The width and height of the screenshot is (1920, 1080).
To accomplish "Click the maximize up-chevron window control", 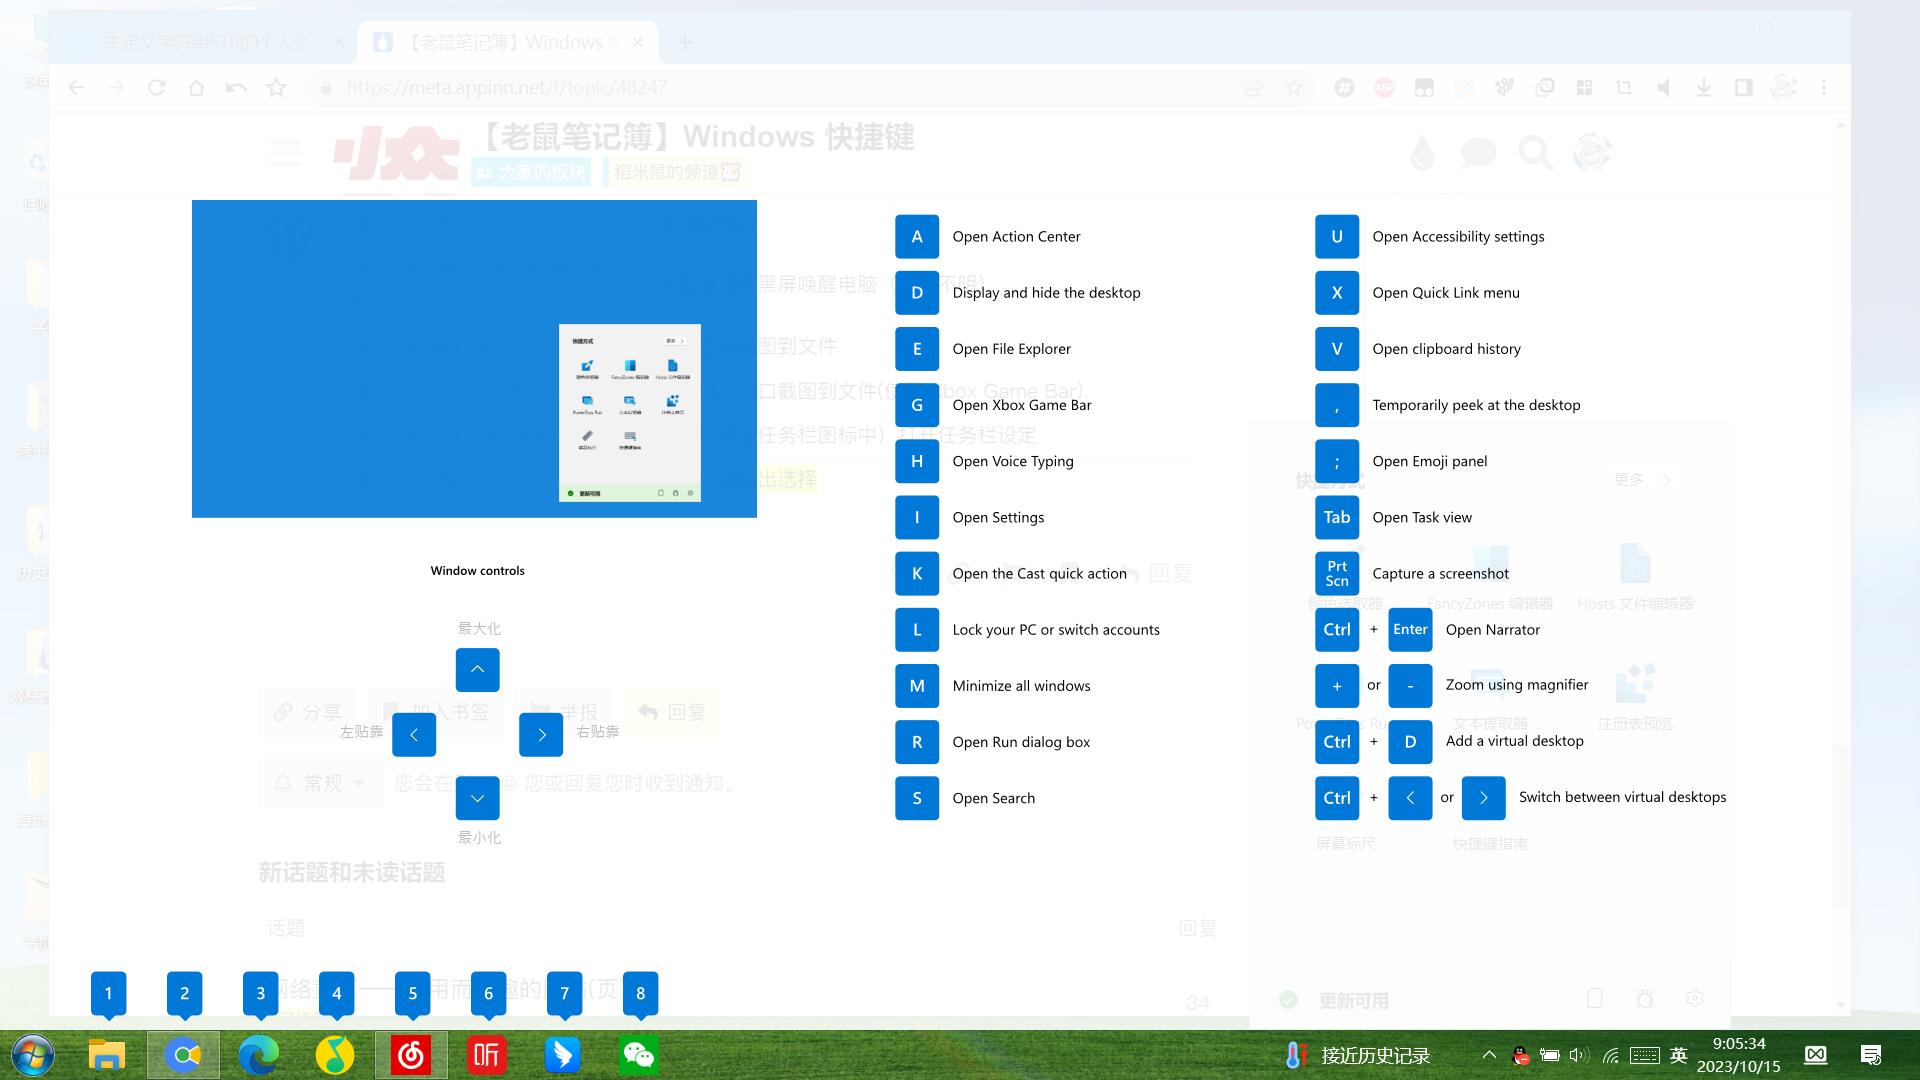I will (x=477, y=670).
